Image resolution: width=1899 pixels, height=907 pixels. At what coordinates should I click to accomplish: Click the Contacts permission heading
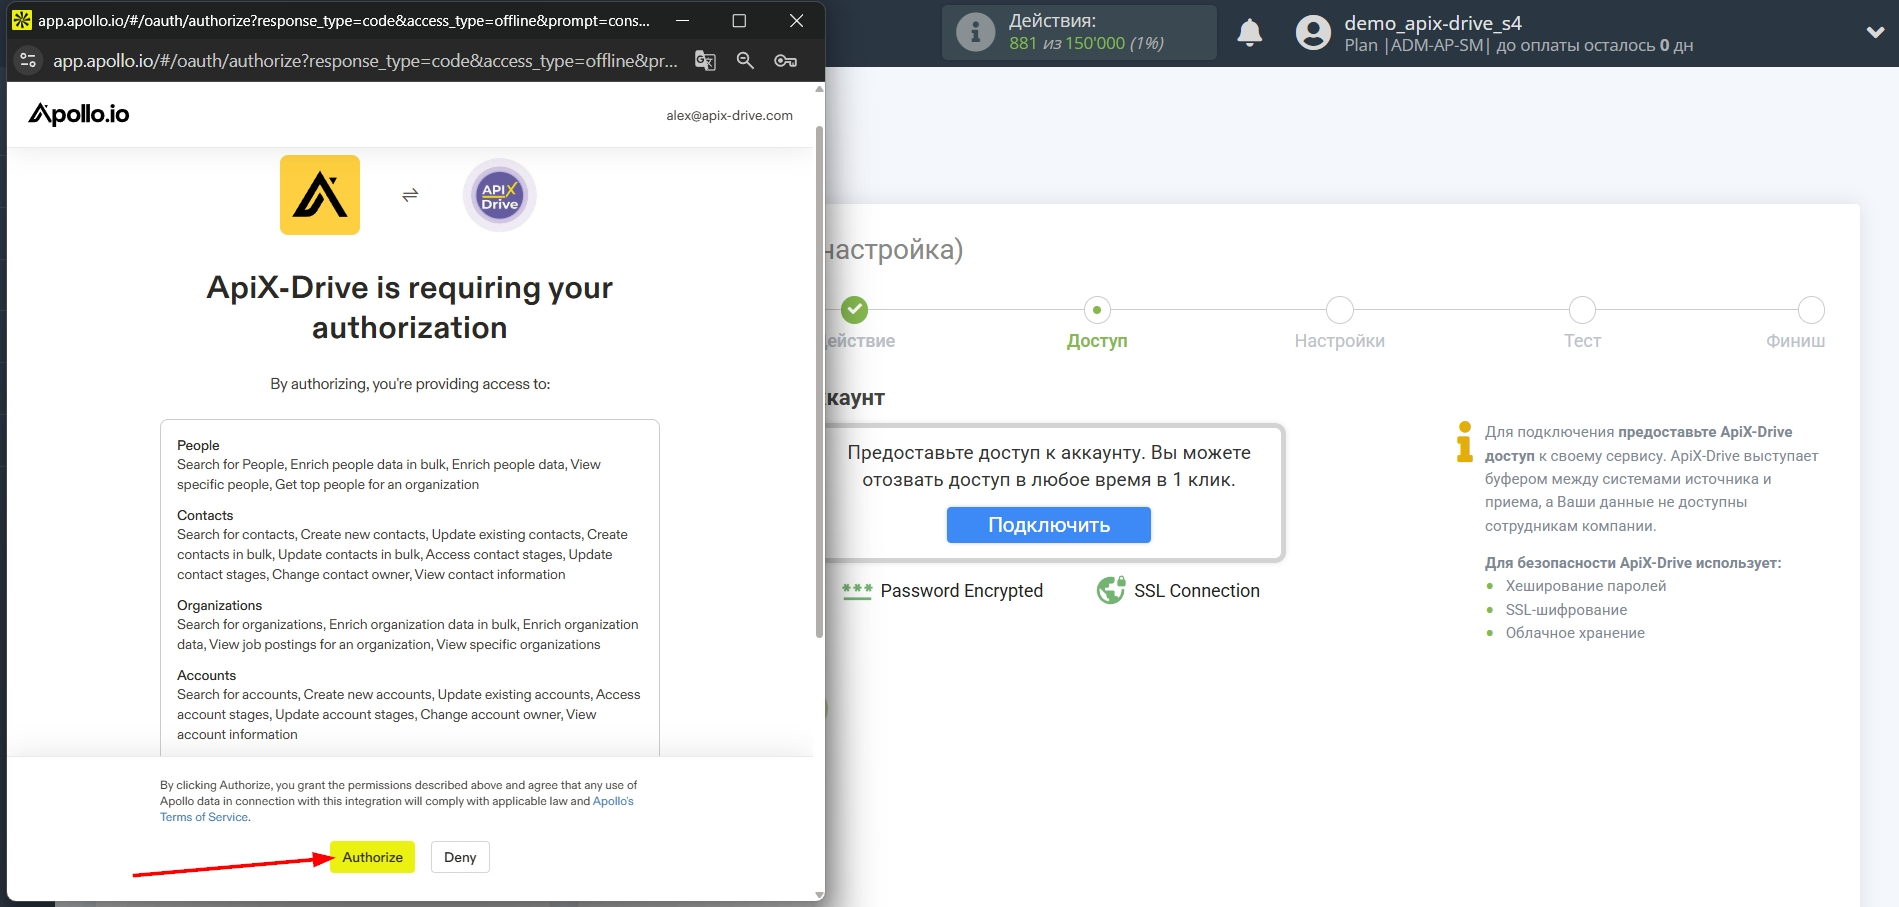pos(205,515)
